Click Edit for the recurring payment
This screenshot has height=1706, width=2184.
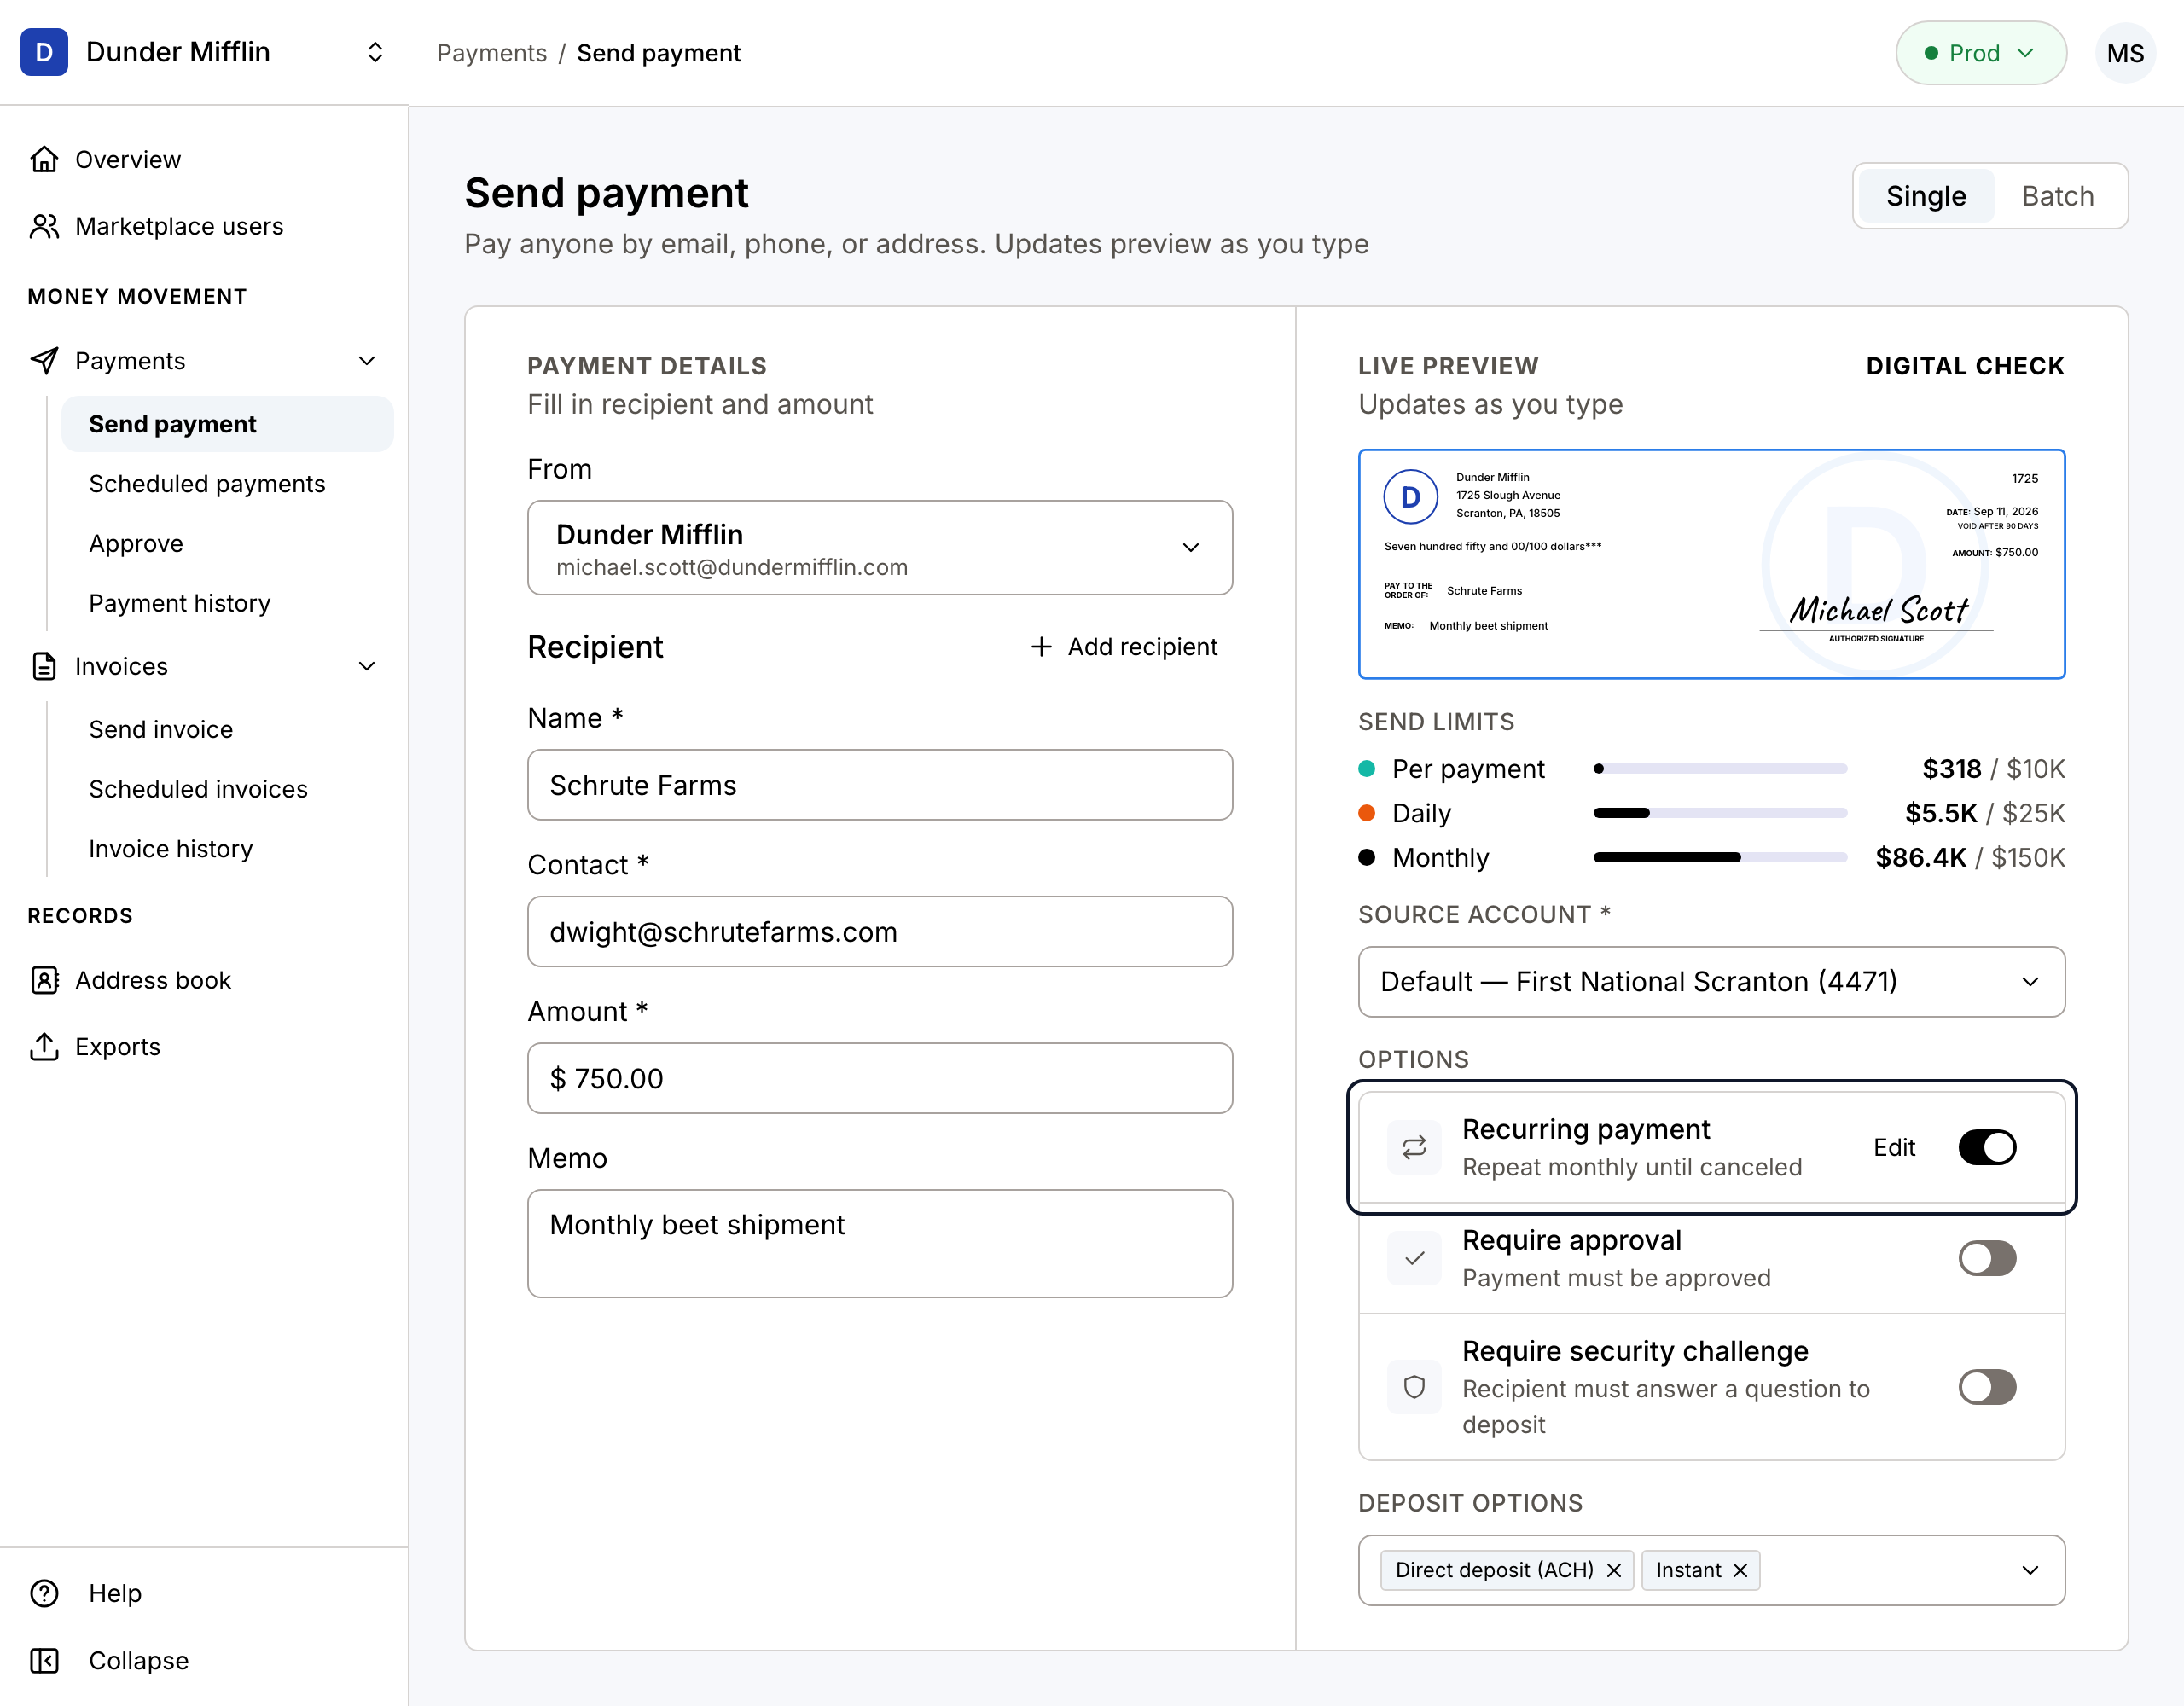pos(1894,1147)
